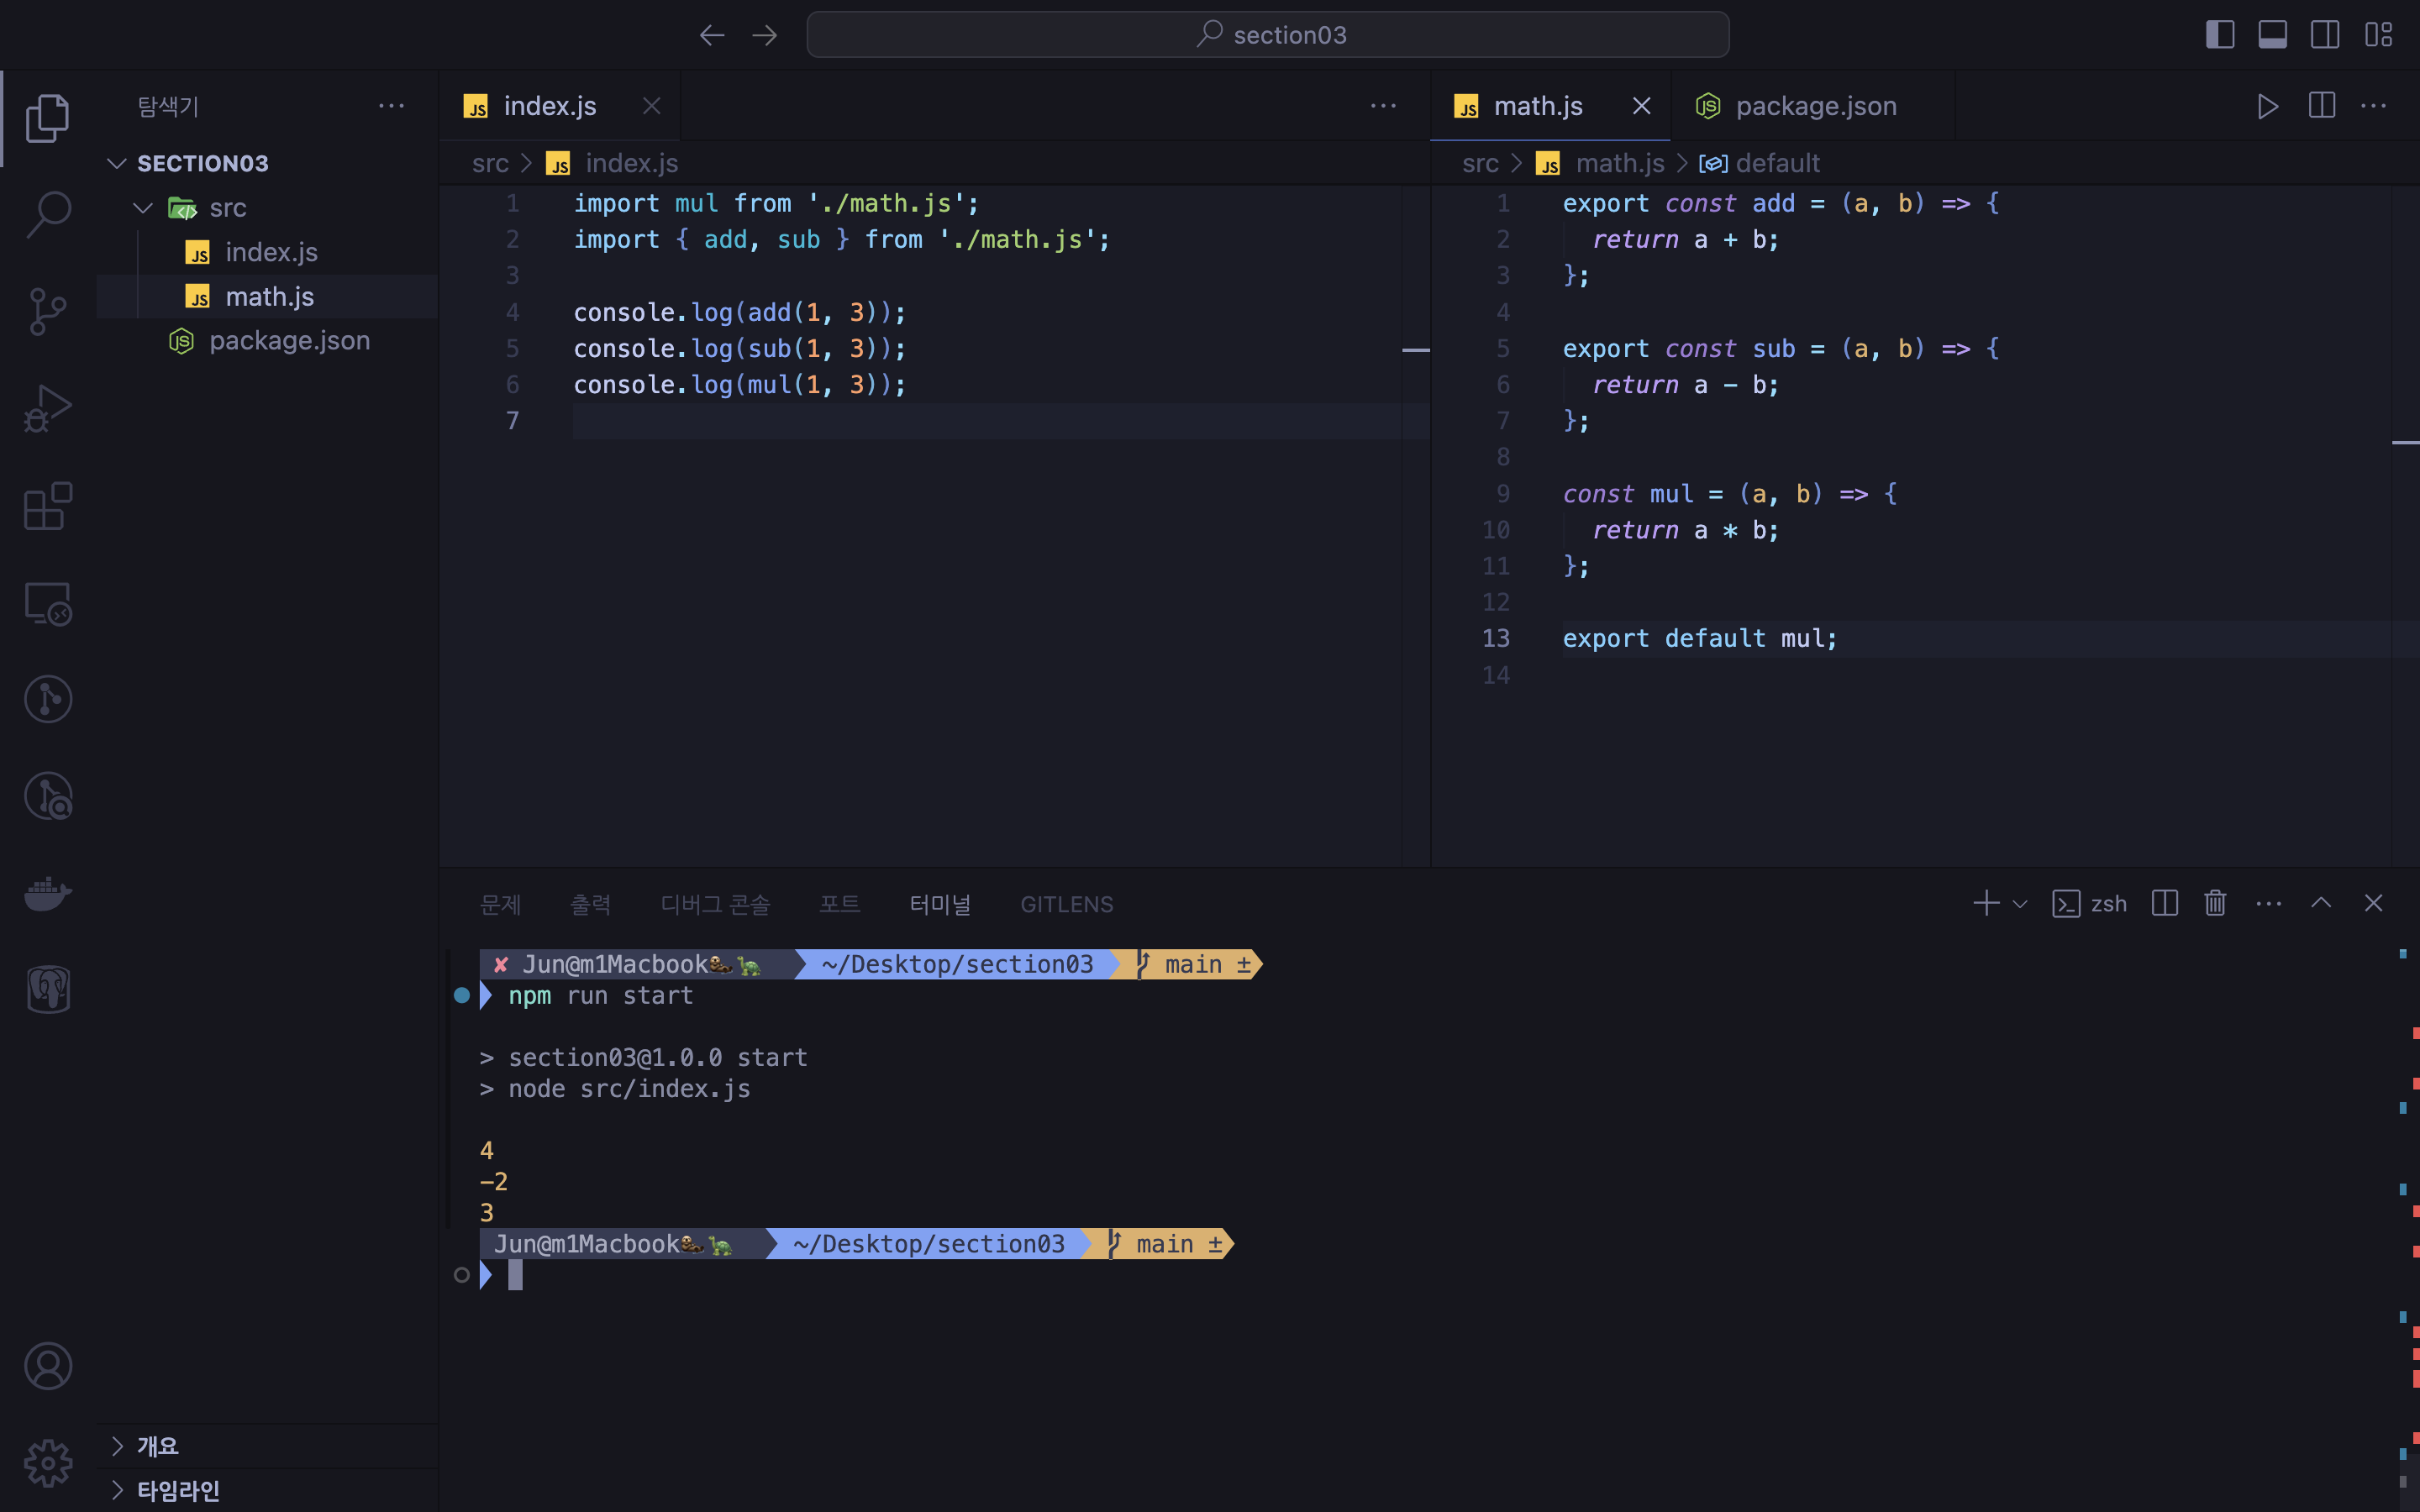Open the Manage settings gear

point(48,1463)
